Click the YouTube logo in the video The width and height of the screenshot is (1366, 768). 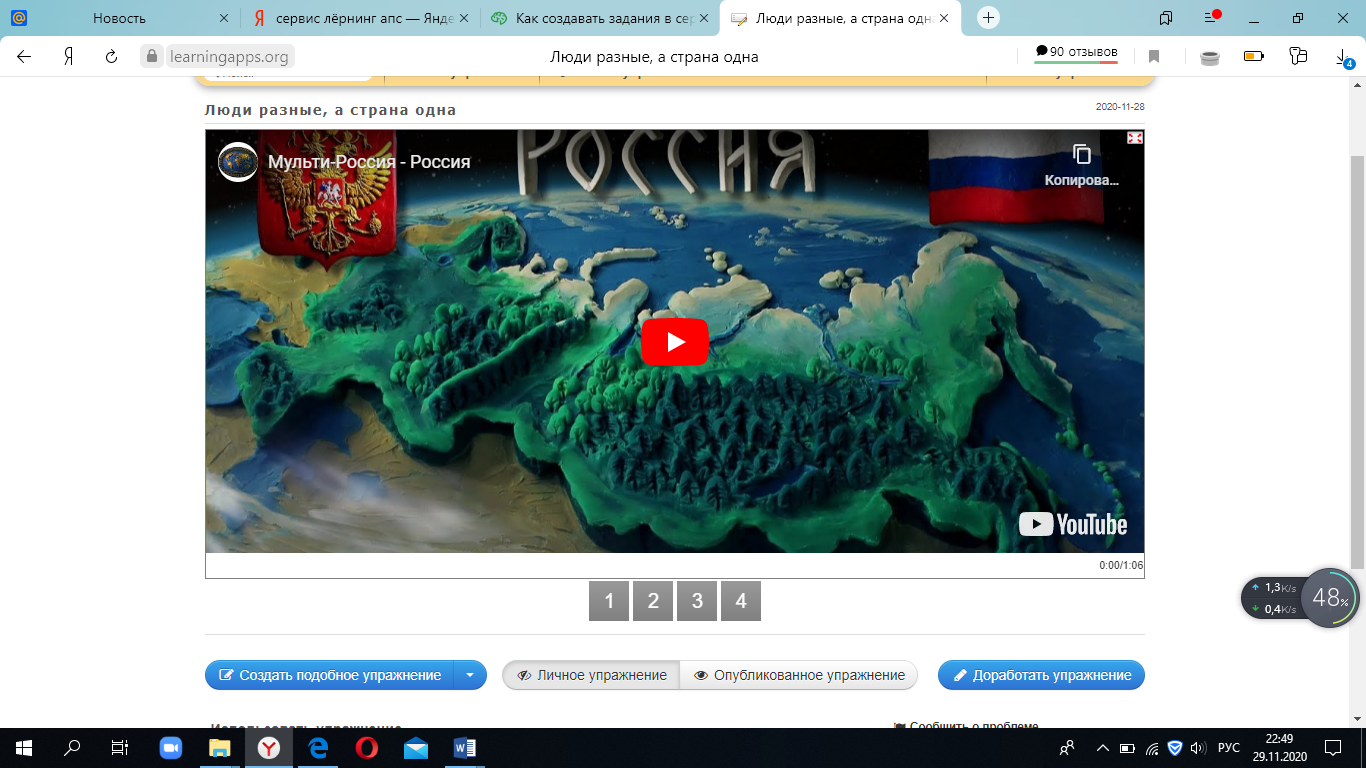(x=1072, y=525)
